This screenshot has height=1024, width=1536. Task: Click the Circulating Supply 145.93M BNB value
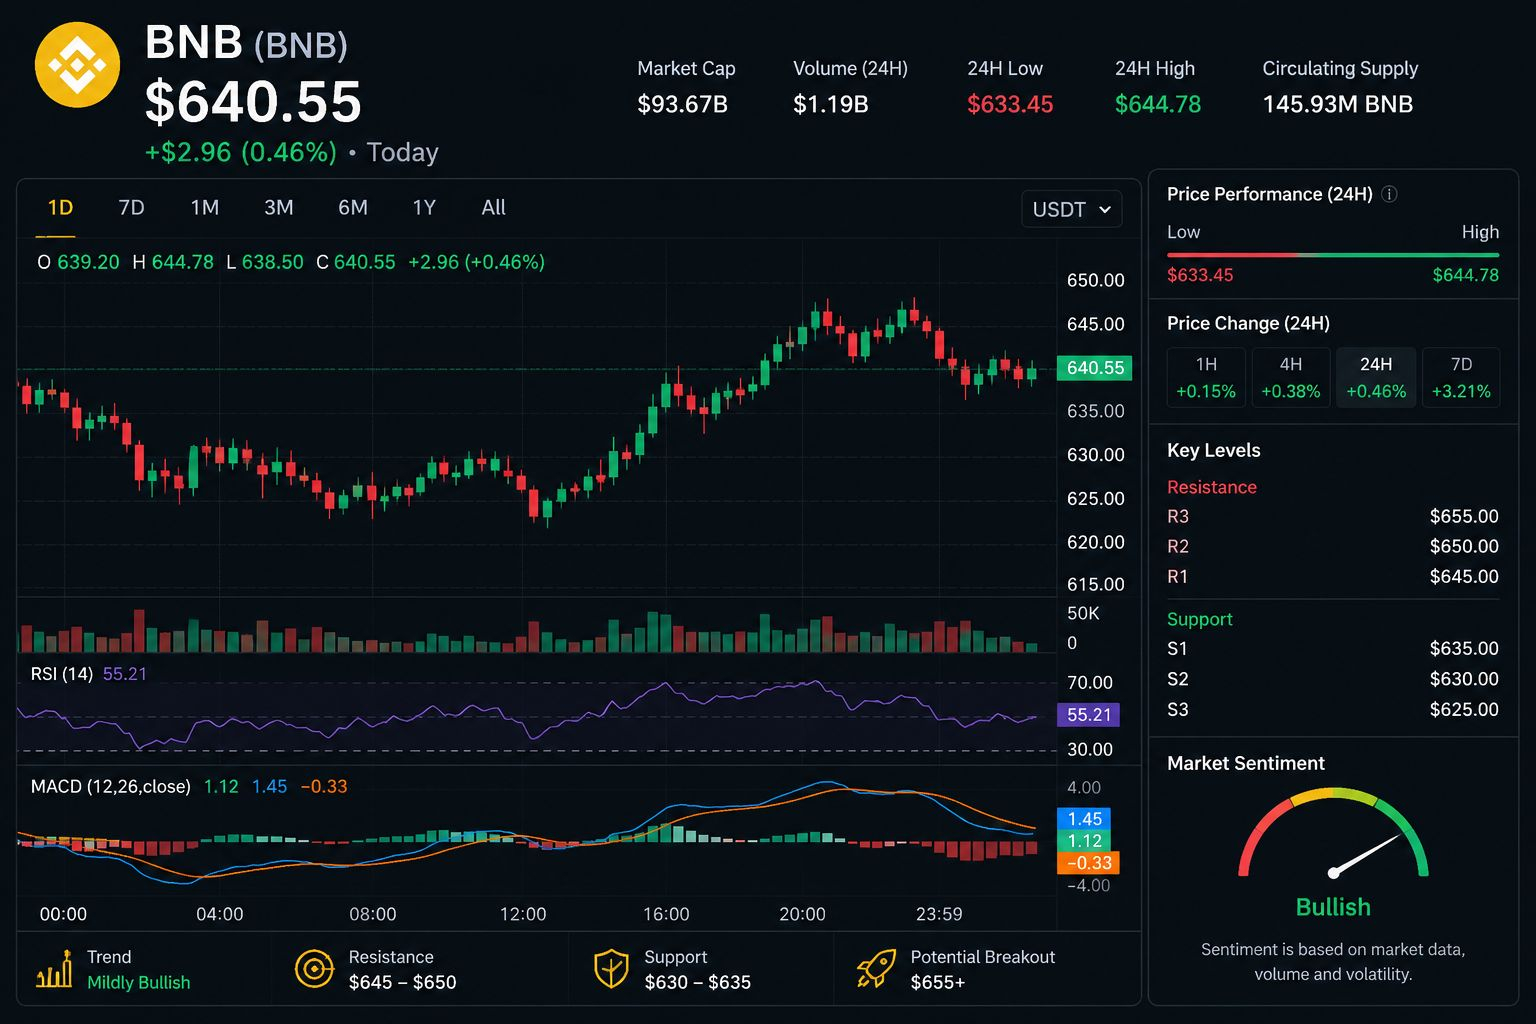pyautogui.click(x=1337, y=104)
